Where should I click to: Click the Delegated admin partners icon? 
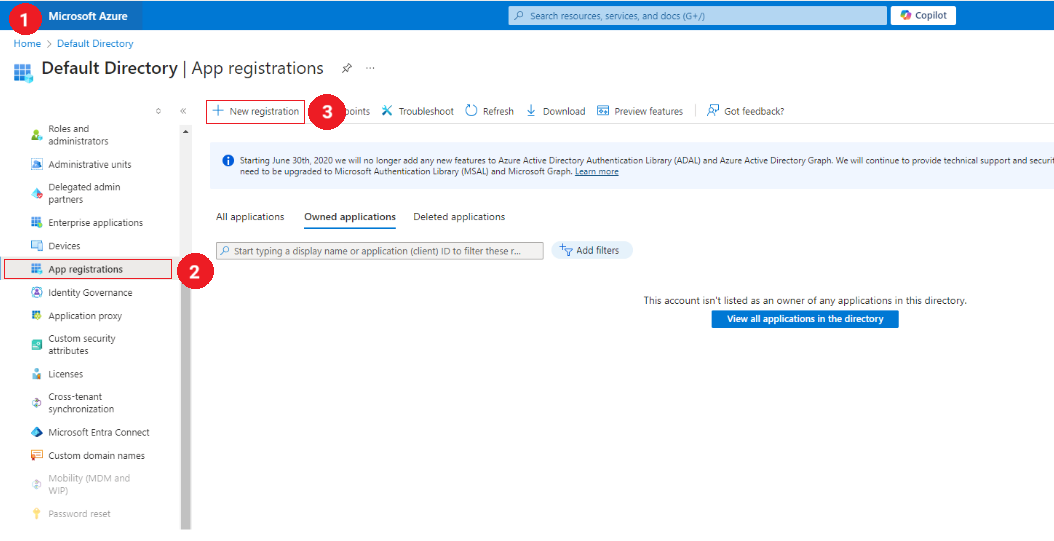(x=37, y=194)
